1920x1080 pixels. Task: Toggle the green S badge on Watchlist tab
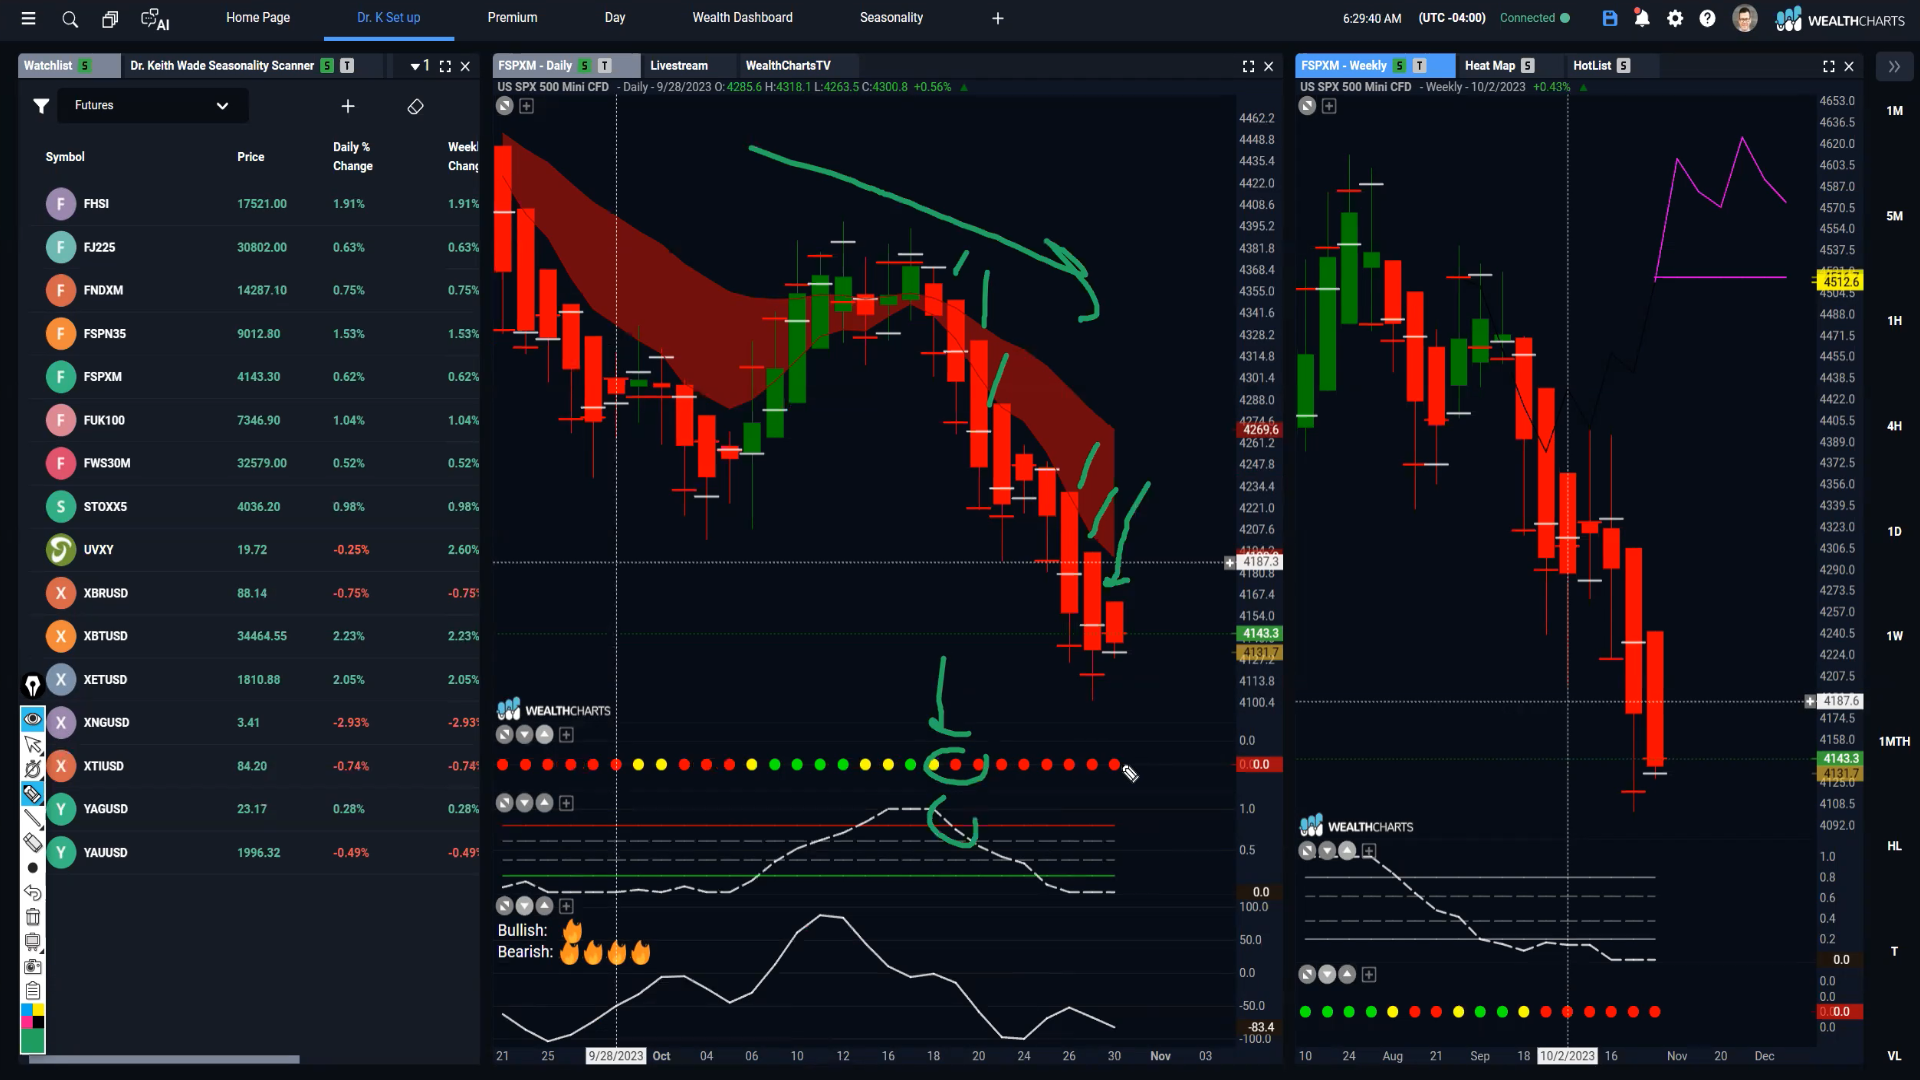[x=85, y=66]
